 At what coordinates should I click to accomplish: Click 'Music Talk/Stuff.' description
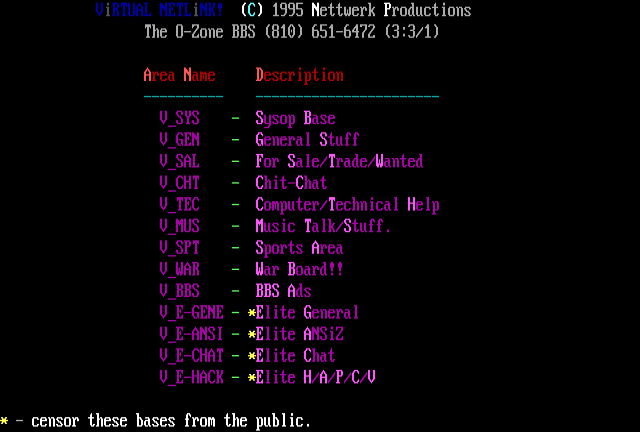tap(323, 227)
